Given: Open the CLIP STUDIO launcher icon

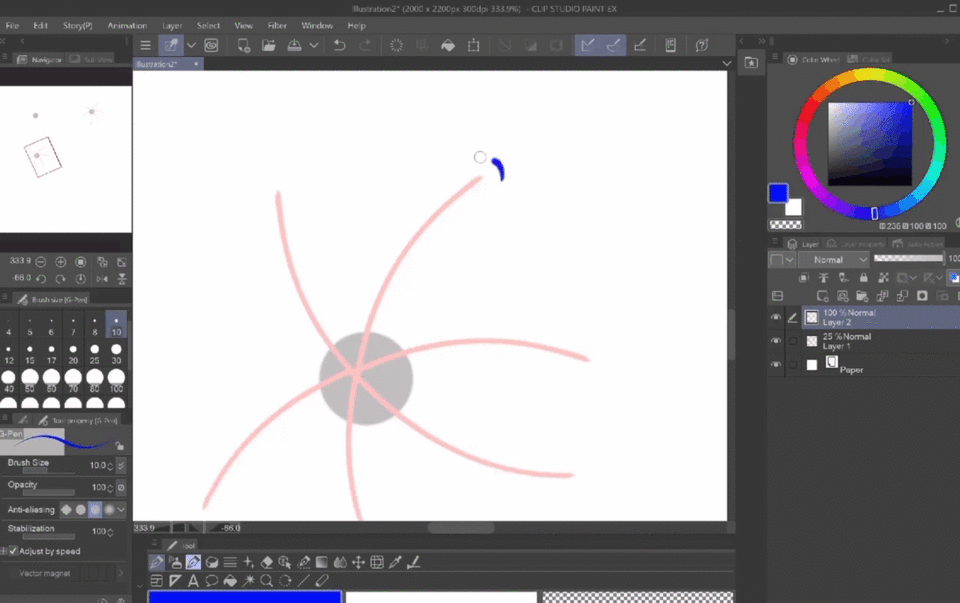Looking at the screenshot, I should [x=211, y=45].
